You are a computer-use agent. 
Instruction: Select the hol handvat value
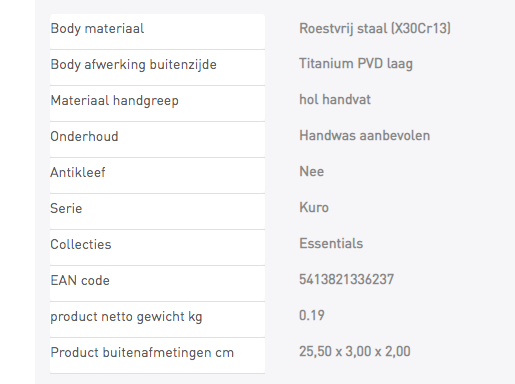click(x=335, y=99)
